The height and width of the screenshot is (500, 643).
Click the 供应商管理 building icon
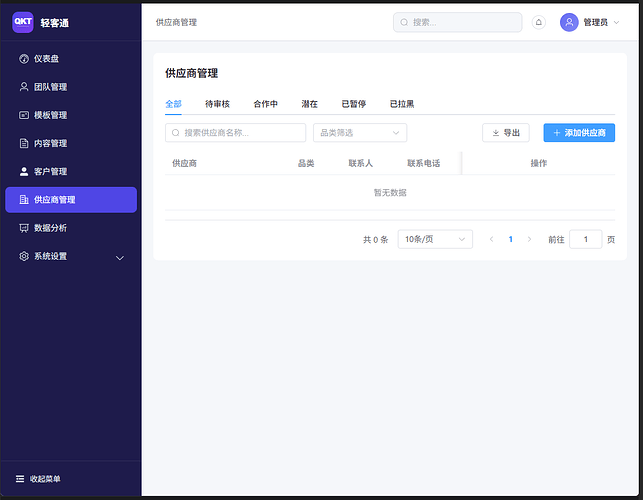(x=24, y=200)
